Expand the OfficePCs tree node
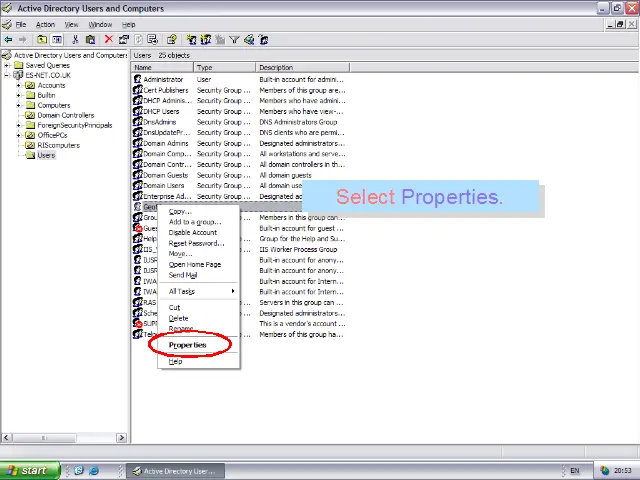The width and height of the screenshot is (640, 480). pyautogui.click(x=18, y=135)
